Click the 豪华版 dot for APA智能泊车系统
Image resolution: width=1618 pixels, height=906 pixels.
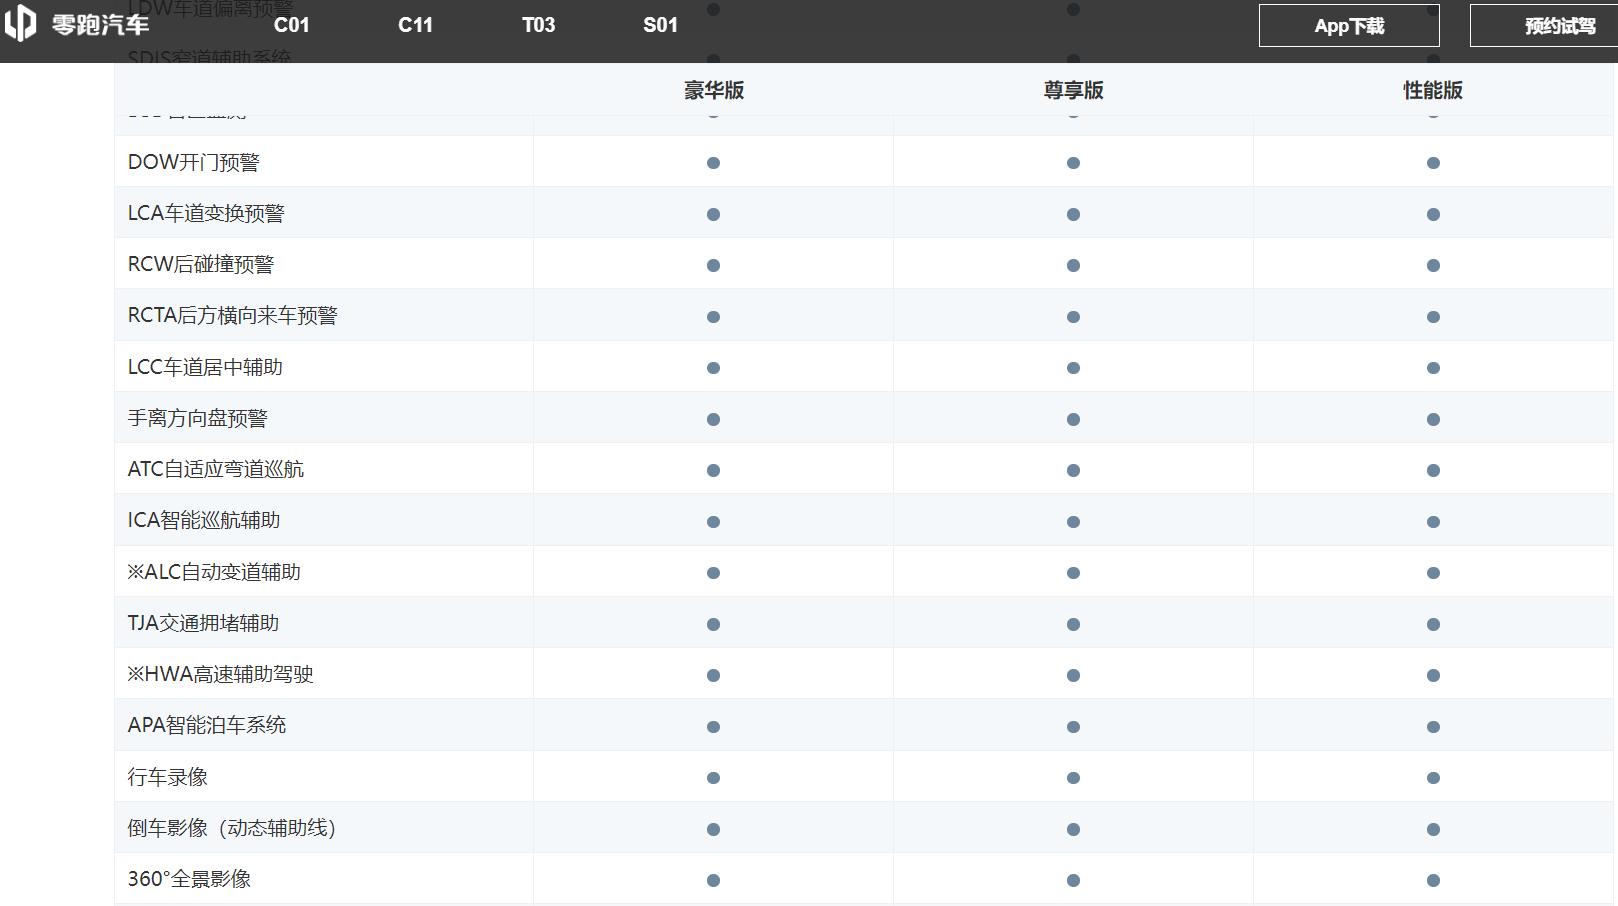[713, 727]
